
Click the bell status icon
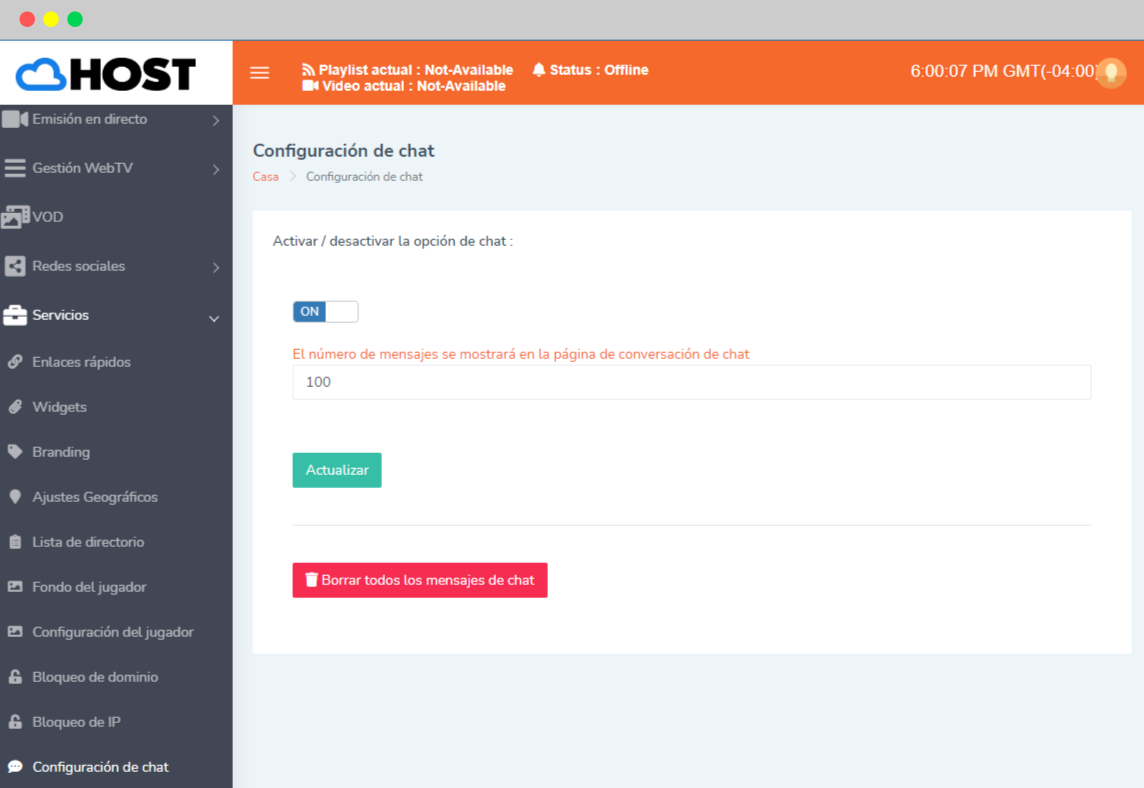(539, 70)
